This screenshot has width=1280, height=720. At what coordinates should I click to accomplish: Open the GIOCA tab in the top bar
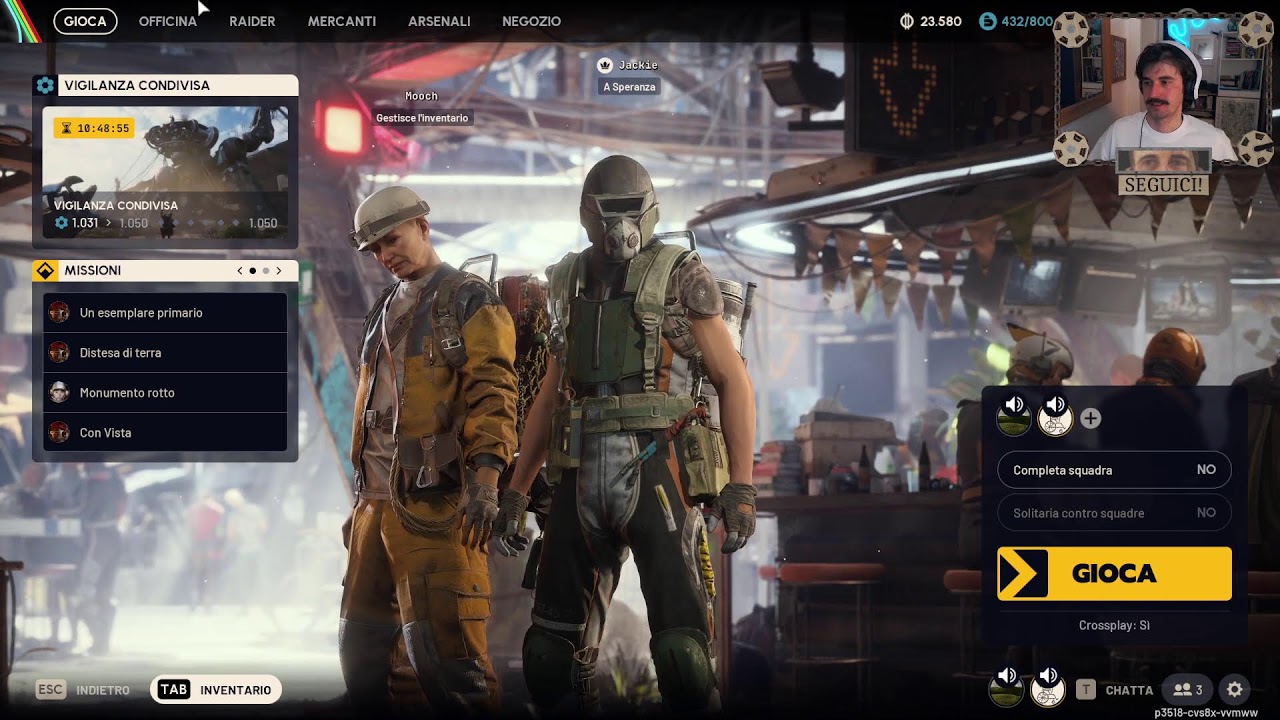point(85,21)
